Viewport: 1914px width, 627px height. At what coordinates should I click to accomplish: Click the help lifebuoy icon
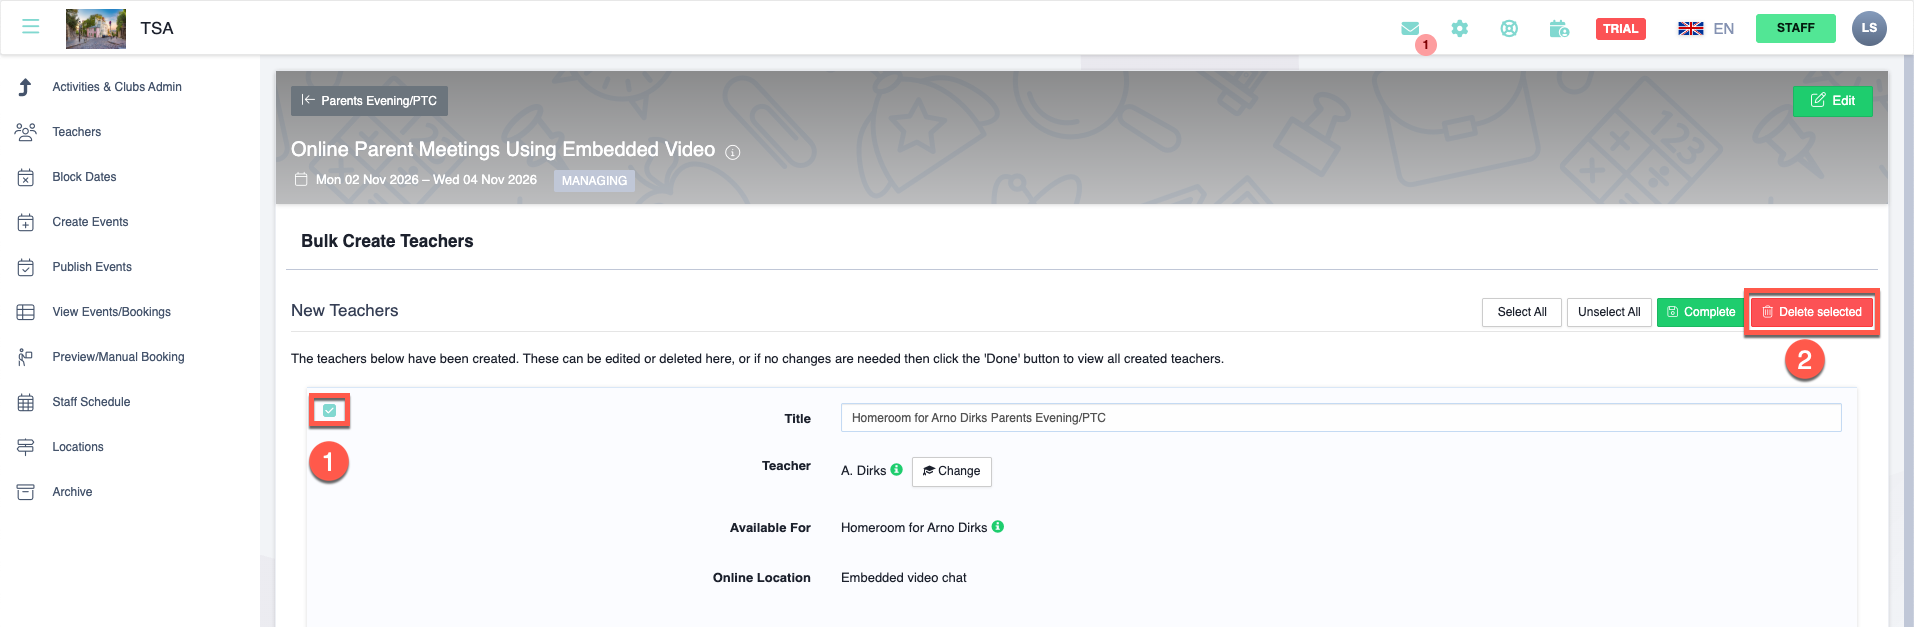[x=1509, y=29]
